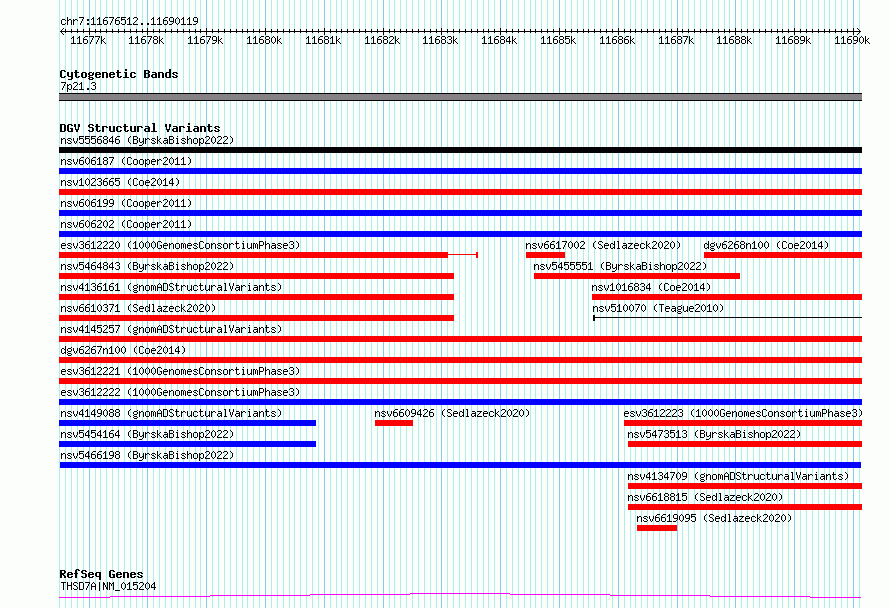This screenshot has width=890, height=608.
Task: Select the short red nsv6617002 bar
Action: pyautogui.click(x=545, y=255)
